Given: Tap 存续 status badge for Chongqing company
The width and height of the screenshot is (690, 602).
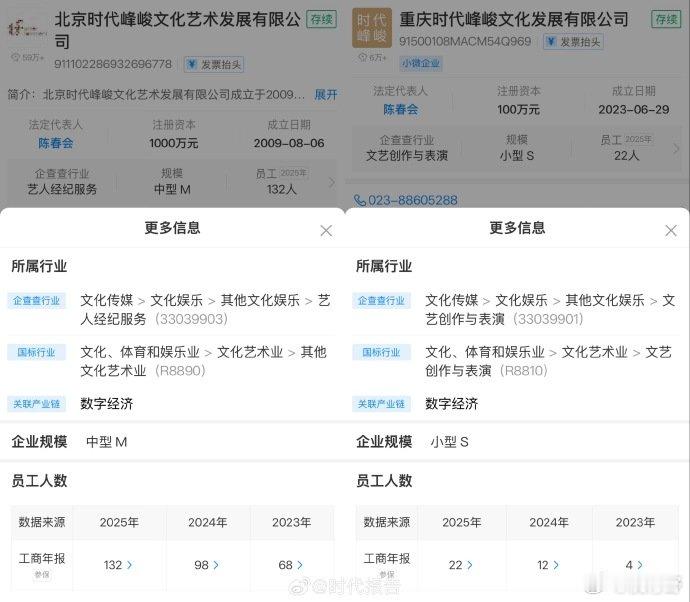Looking at the screenshot, I should click(x=666, y=19).
